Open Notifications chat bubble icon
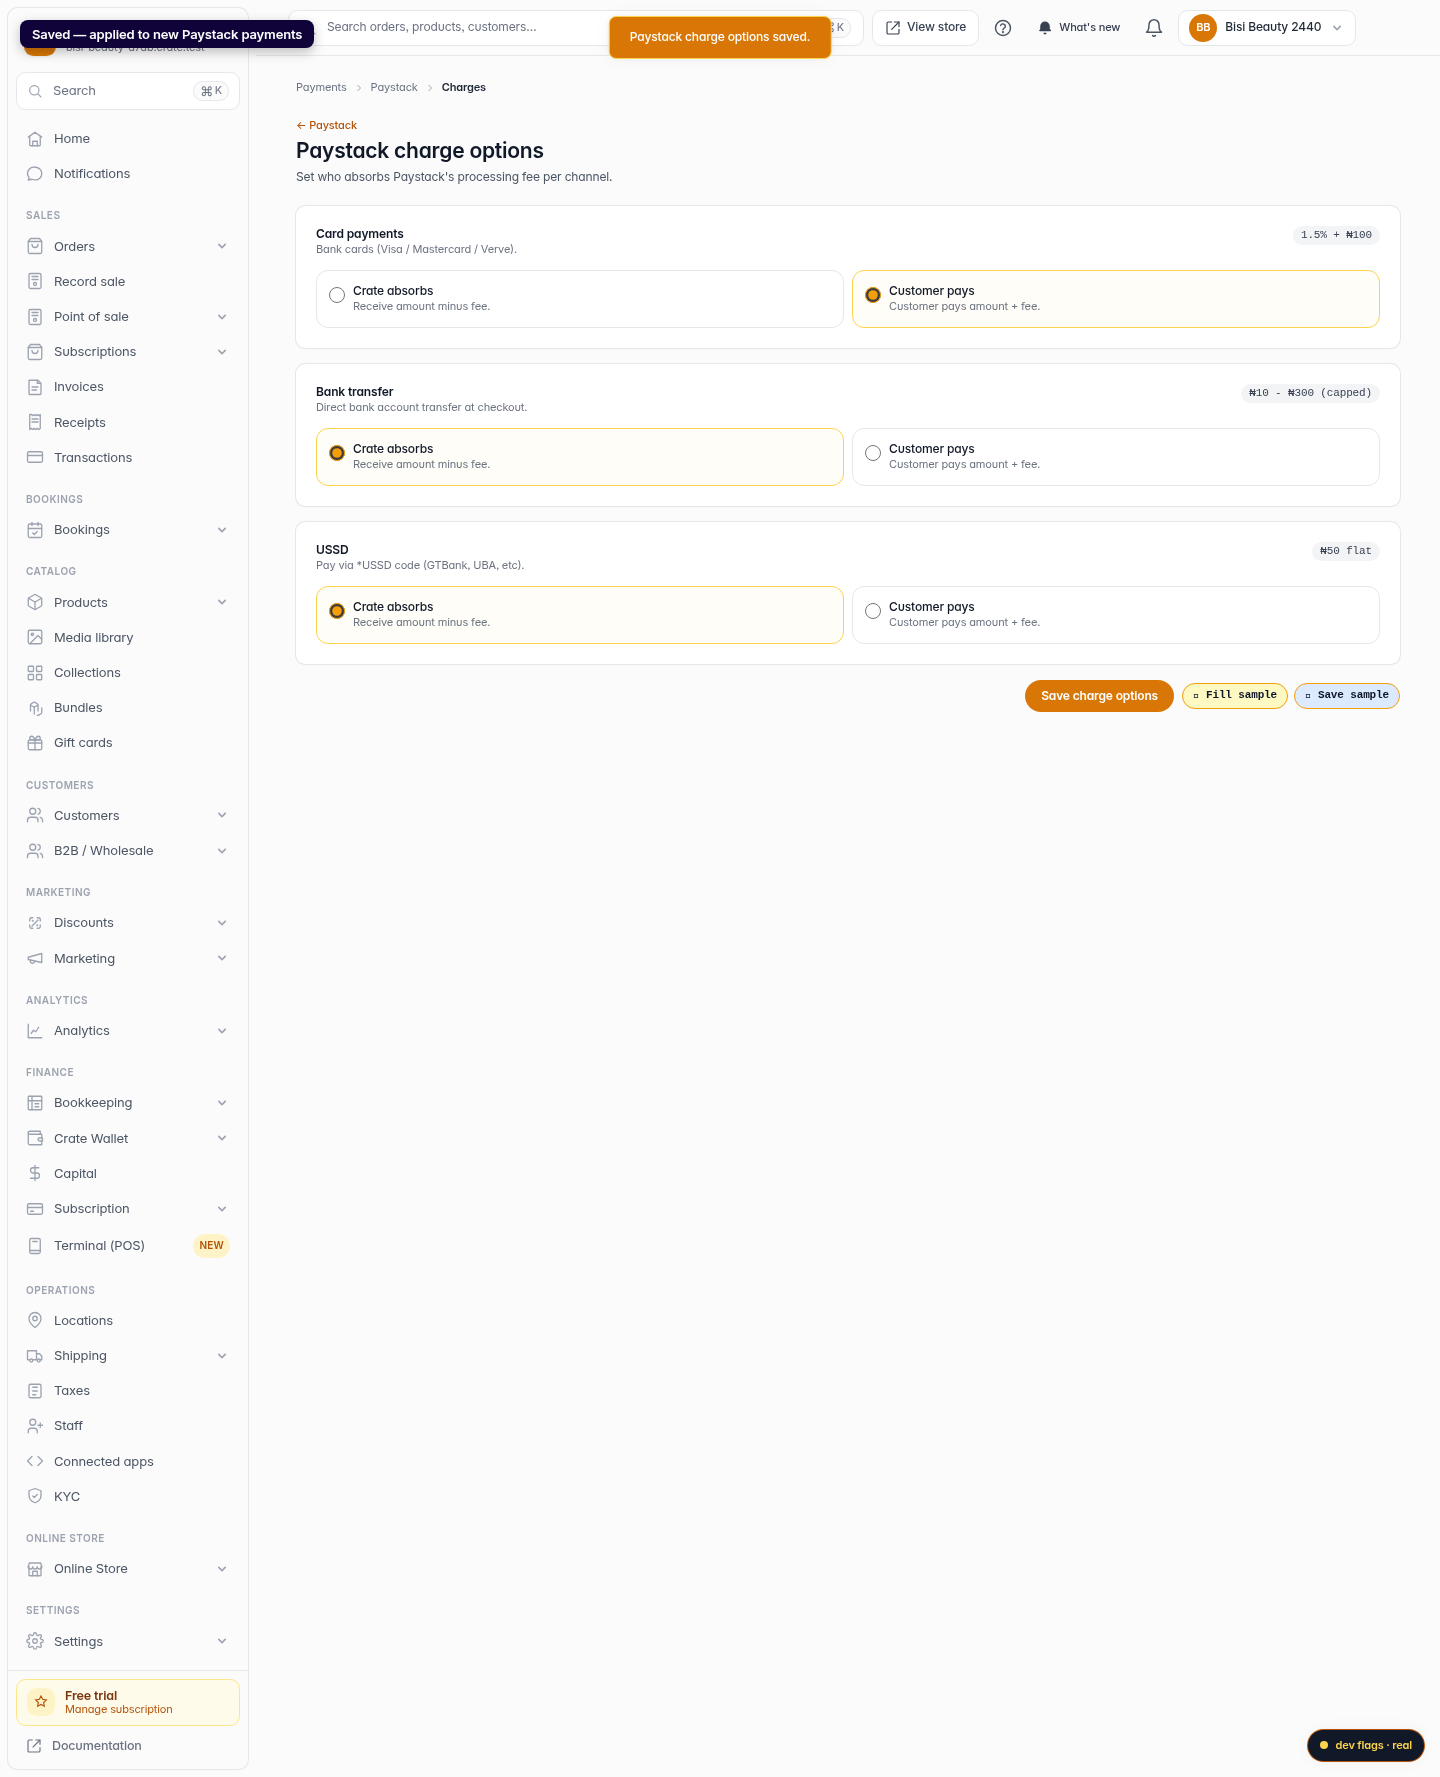The width and height of the screenshot is (1440, 1777). (35, 174)
